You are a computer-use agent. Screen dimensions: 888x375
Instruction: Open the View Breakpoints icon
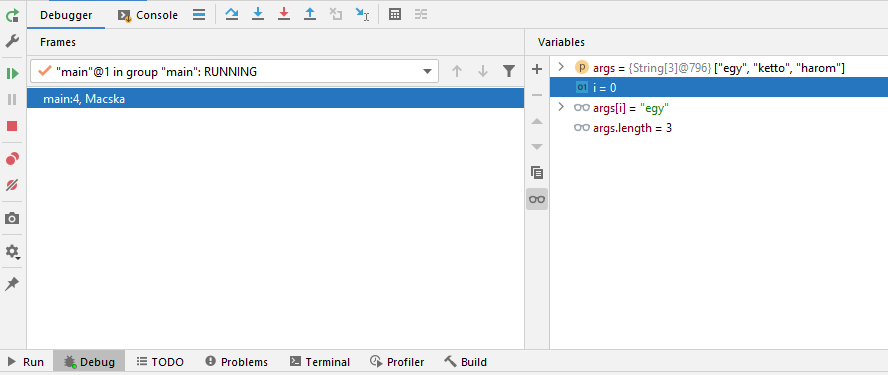12,159
